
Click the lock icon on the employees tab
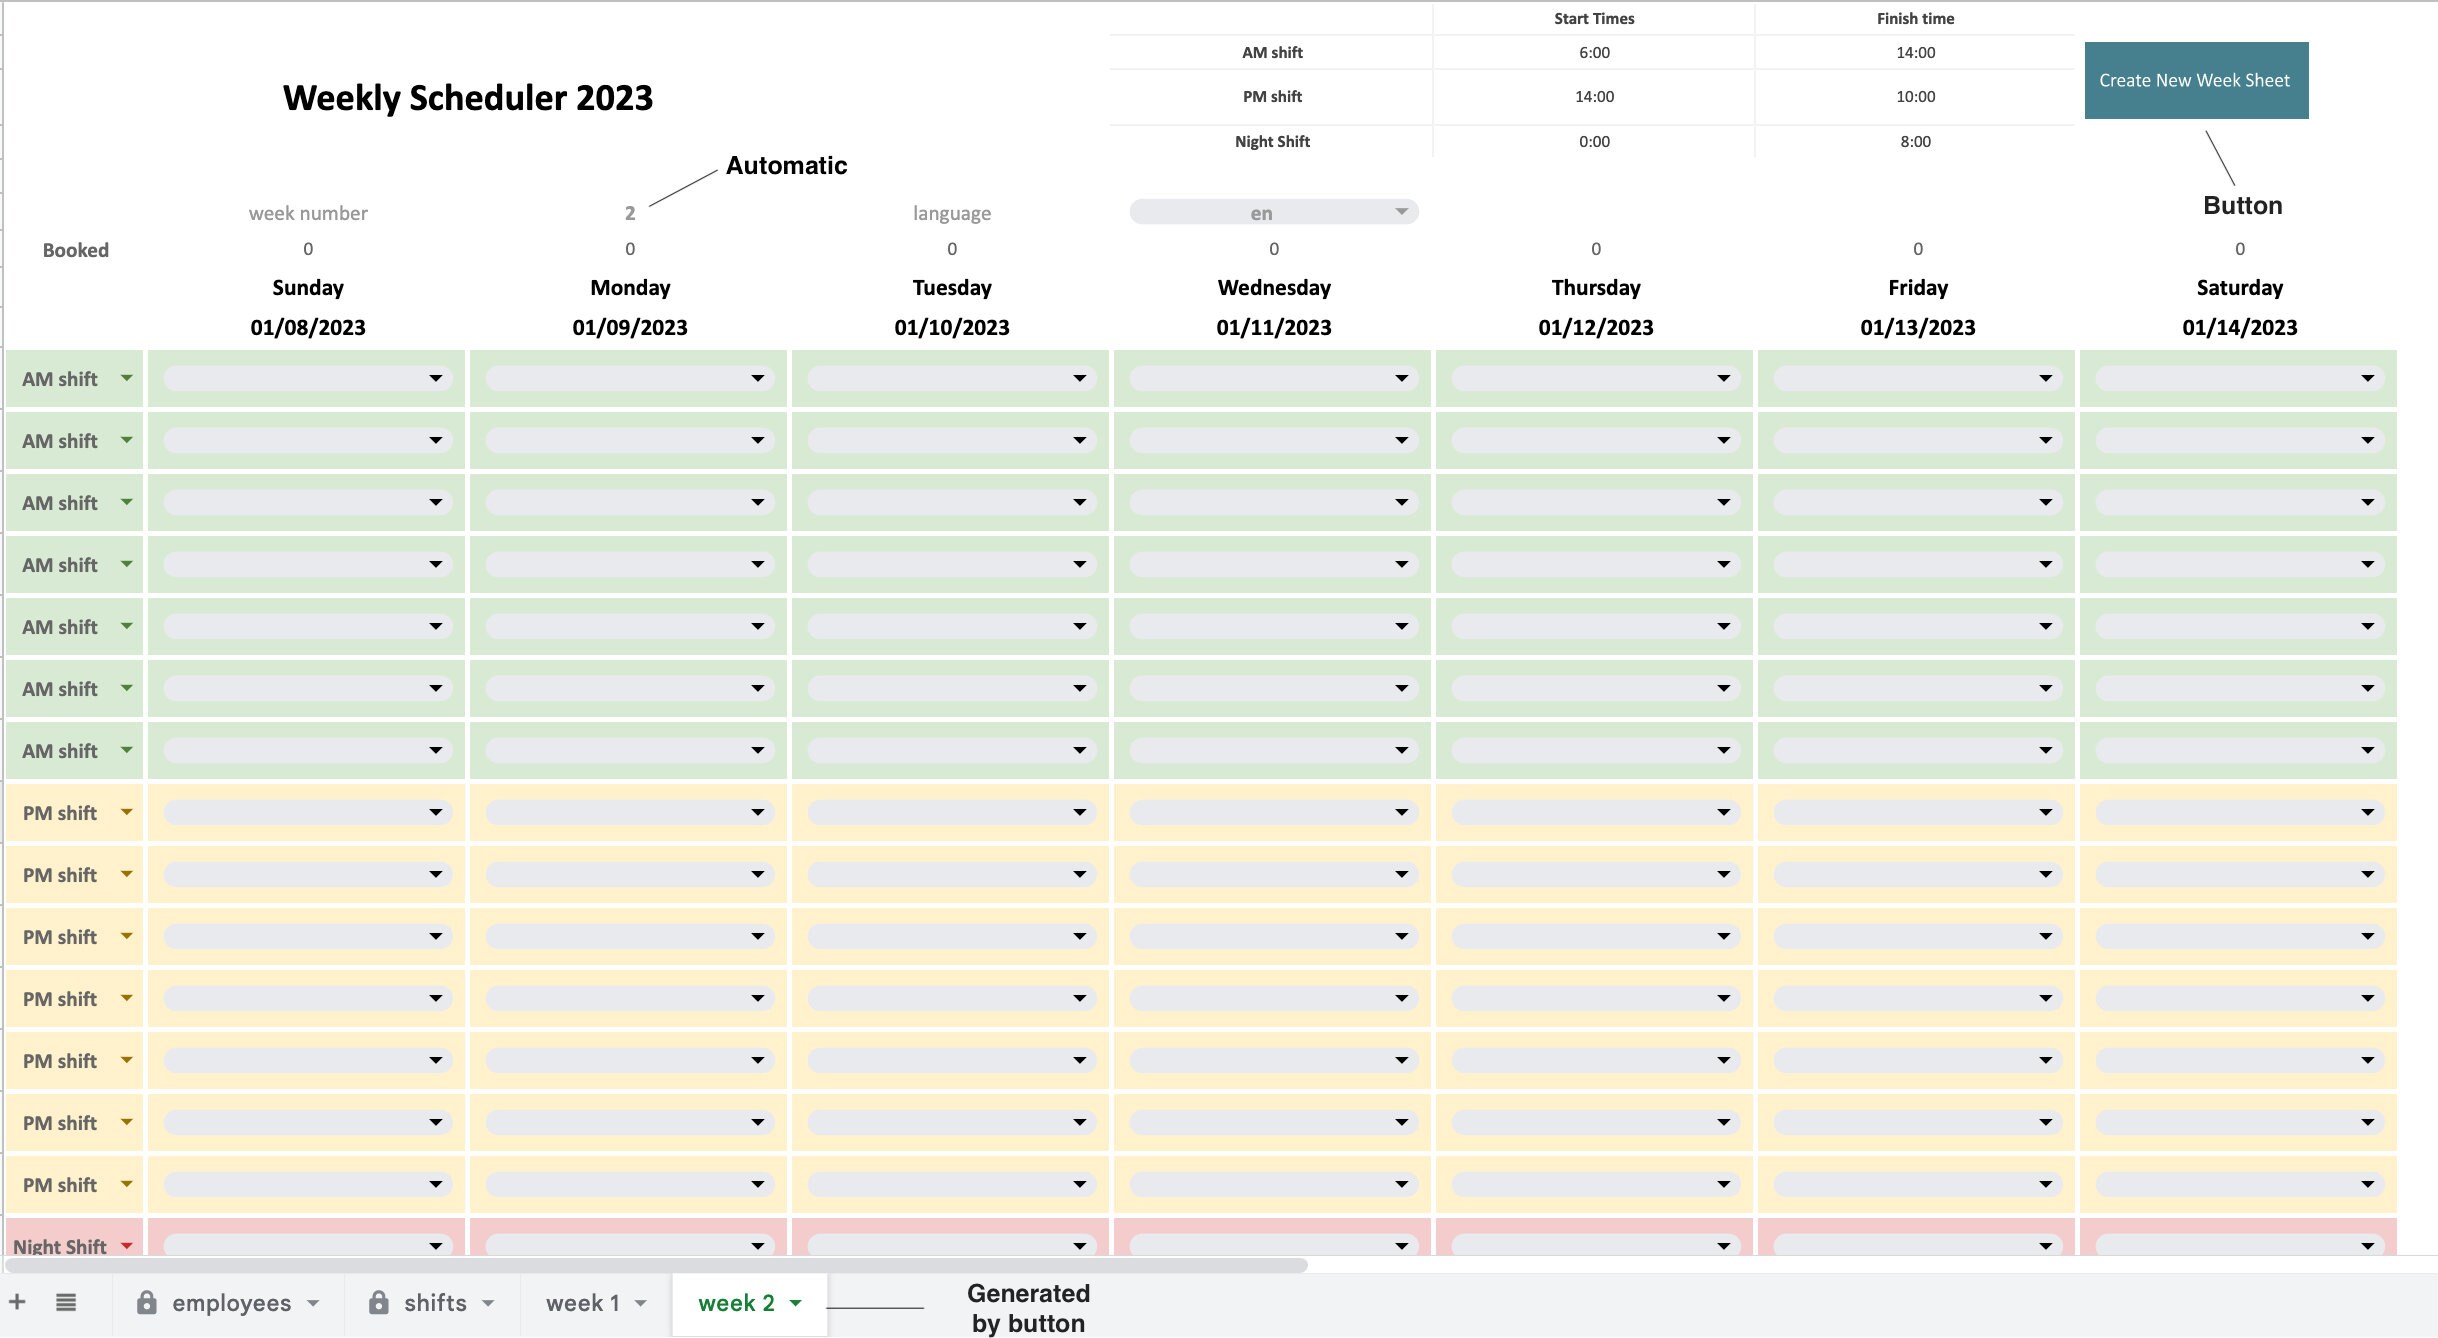pyautogui.click(x=148, y=1302)
